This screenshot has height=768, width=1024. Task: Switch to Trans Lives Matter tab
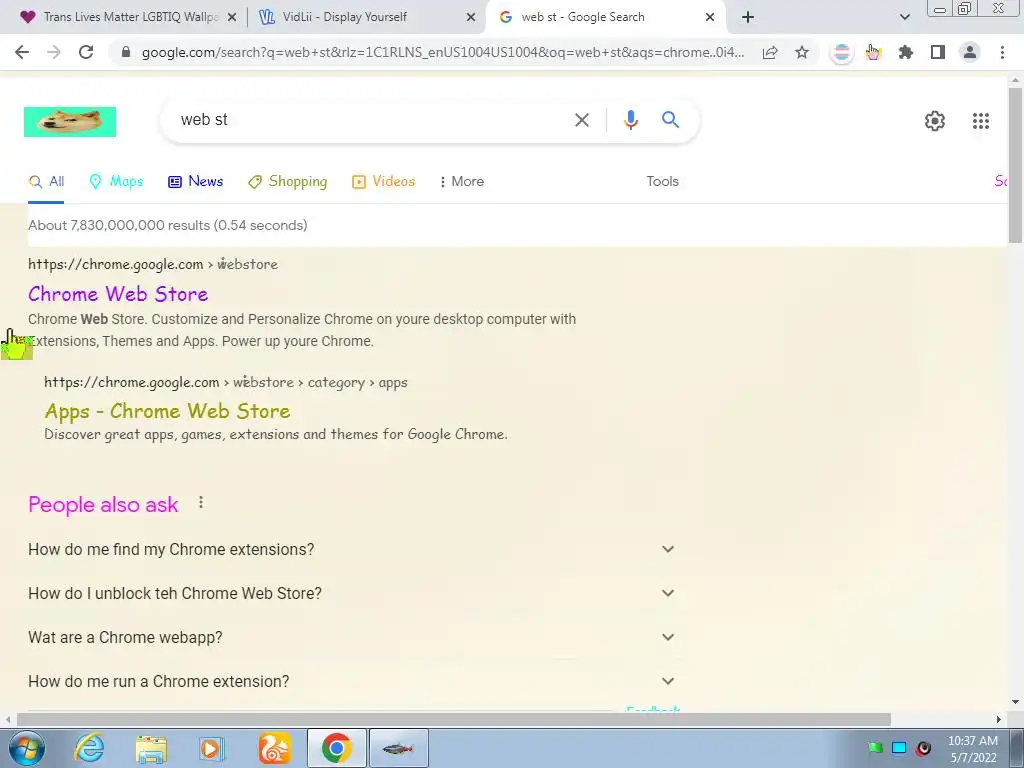(121, 17)
